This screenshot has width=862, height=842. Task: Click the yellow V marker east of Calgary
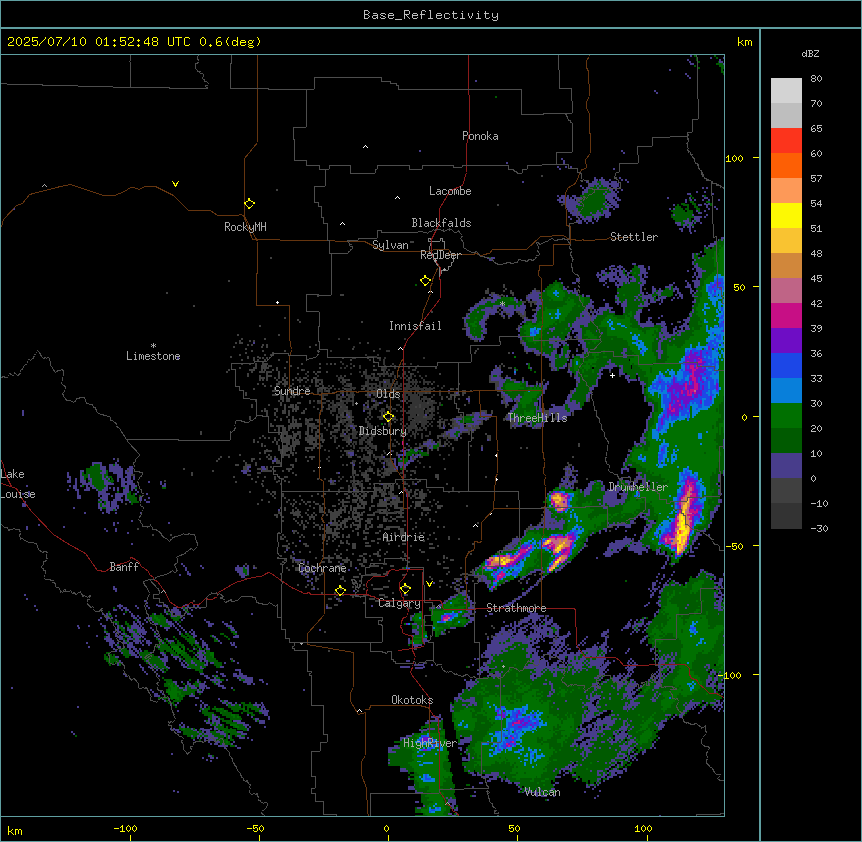[429, 583]
